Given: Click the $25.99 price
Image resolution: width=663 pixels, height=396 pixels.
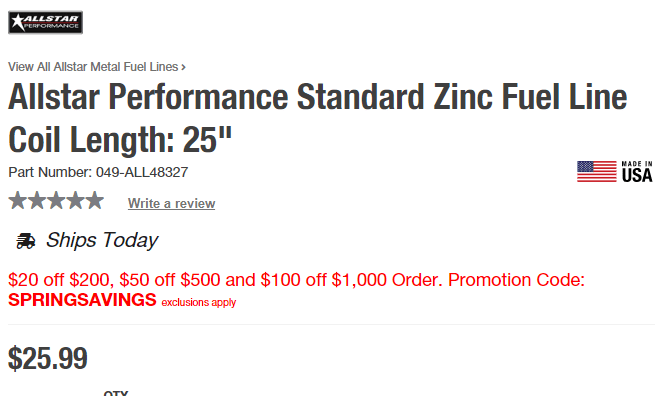Looking at the screenshot, I should click(48, 358).
